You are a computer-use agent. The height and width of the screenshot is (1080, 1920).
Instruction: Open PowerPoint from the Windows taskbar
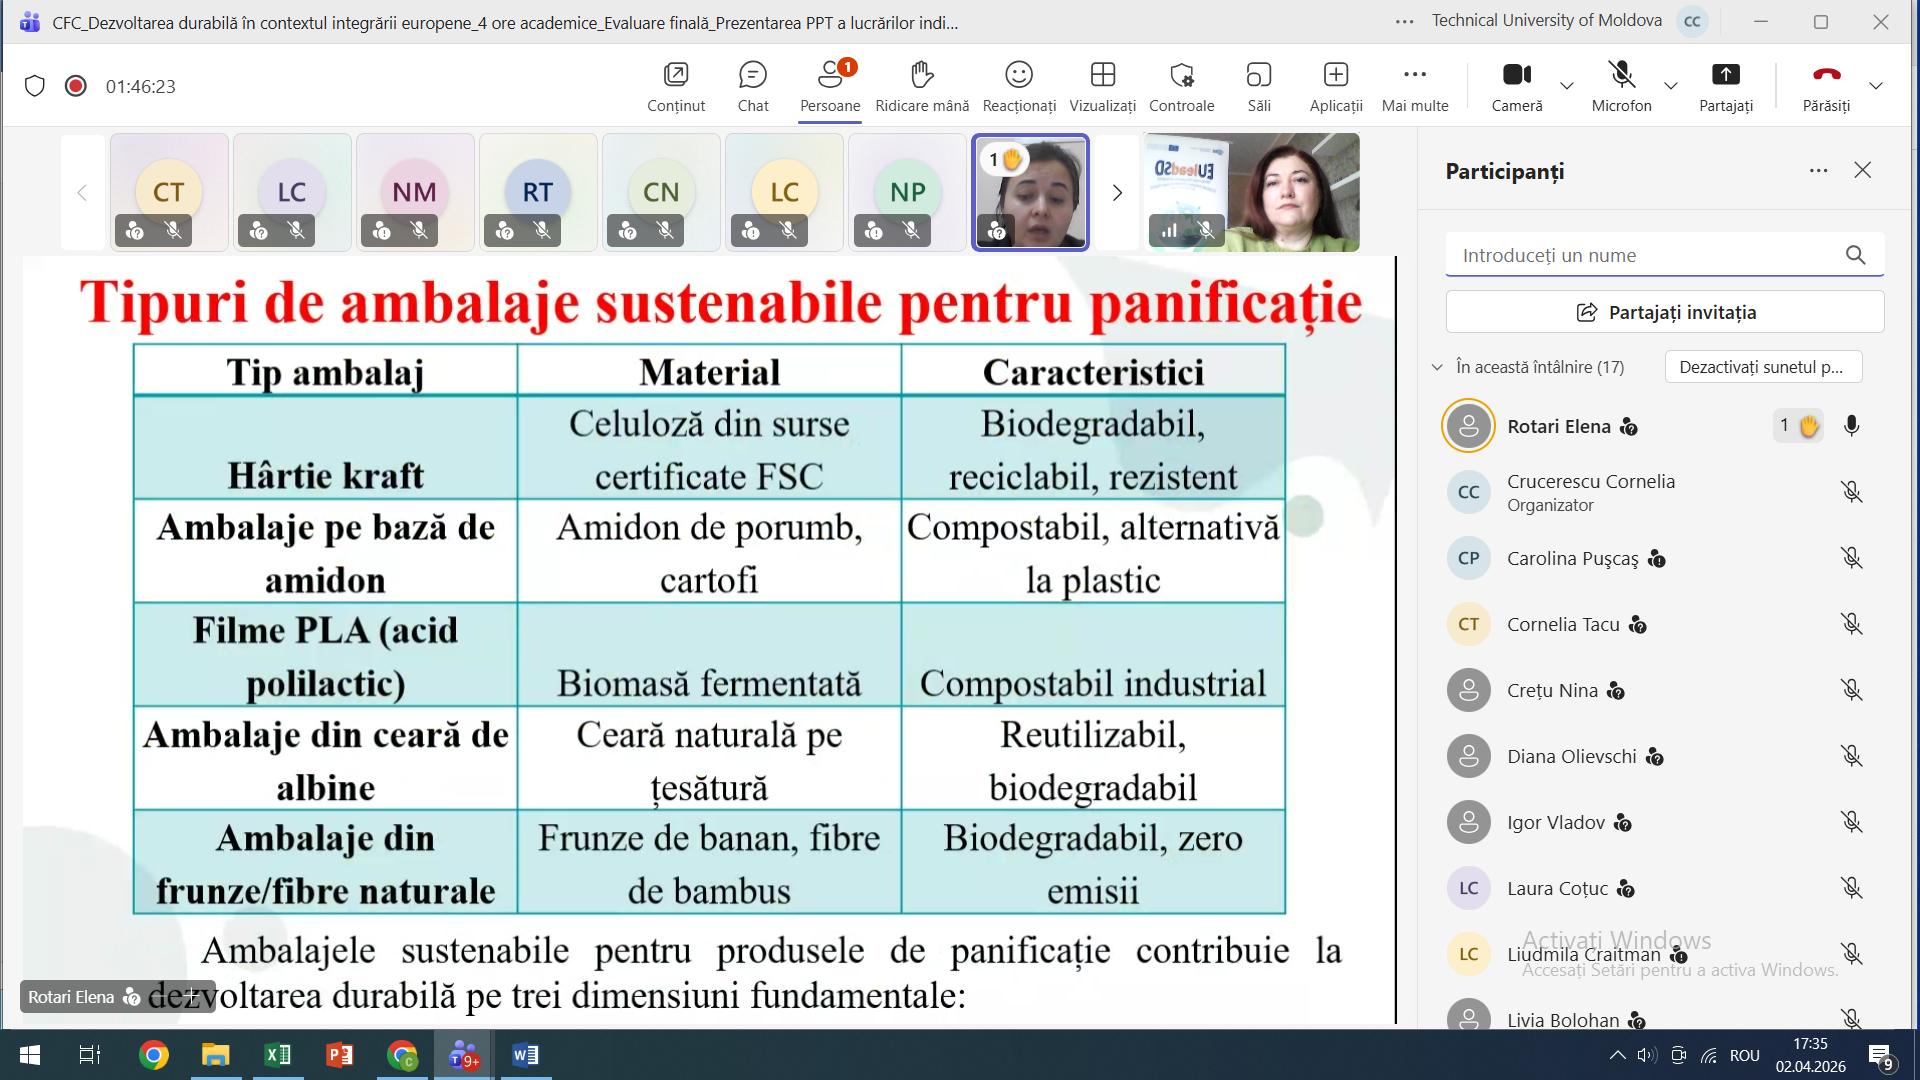[340, 1055]
